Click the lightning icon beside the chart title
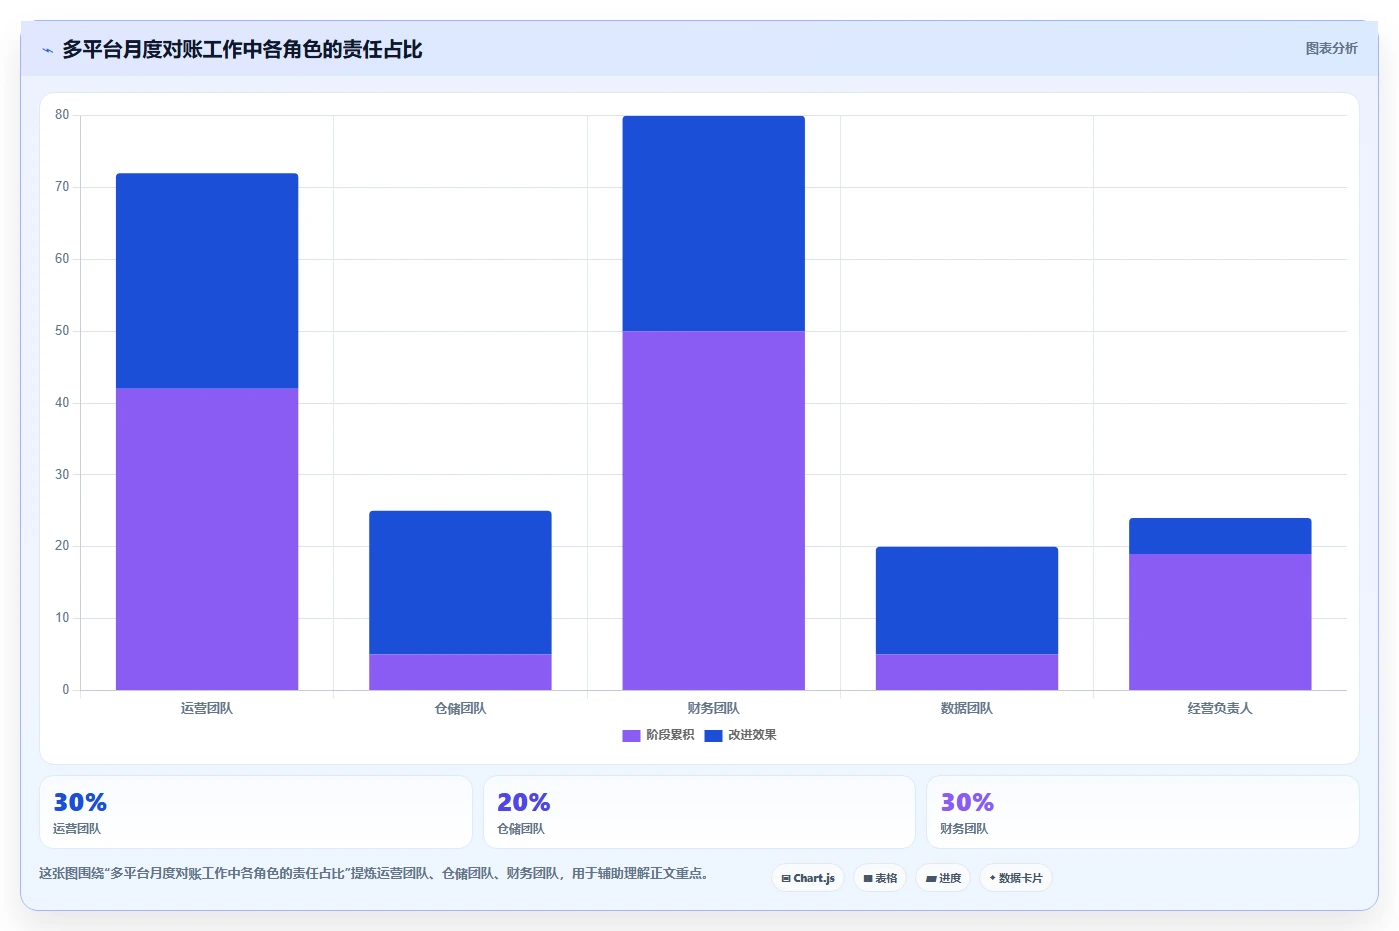This screenshot has width=1399, height=931. (x=47, y=50)
